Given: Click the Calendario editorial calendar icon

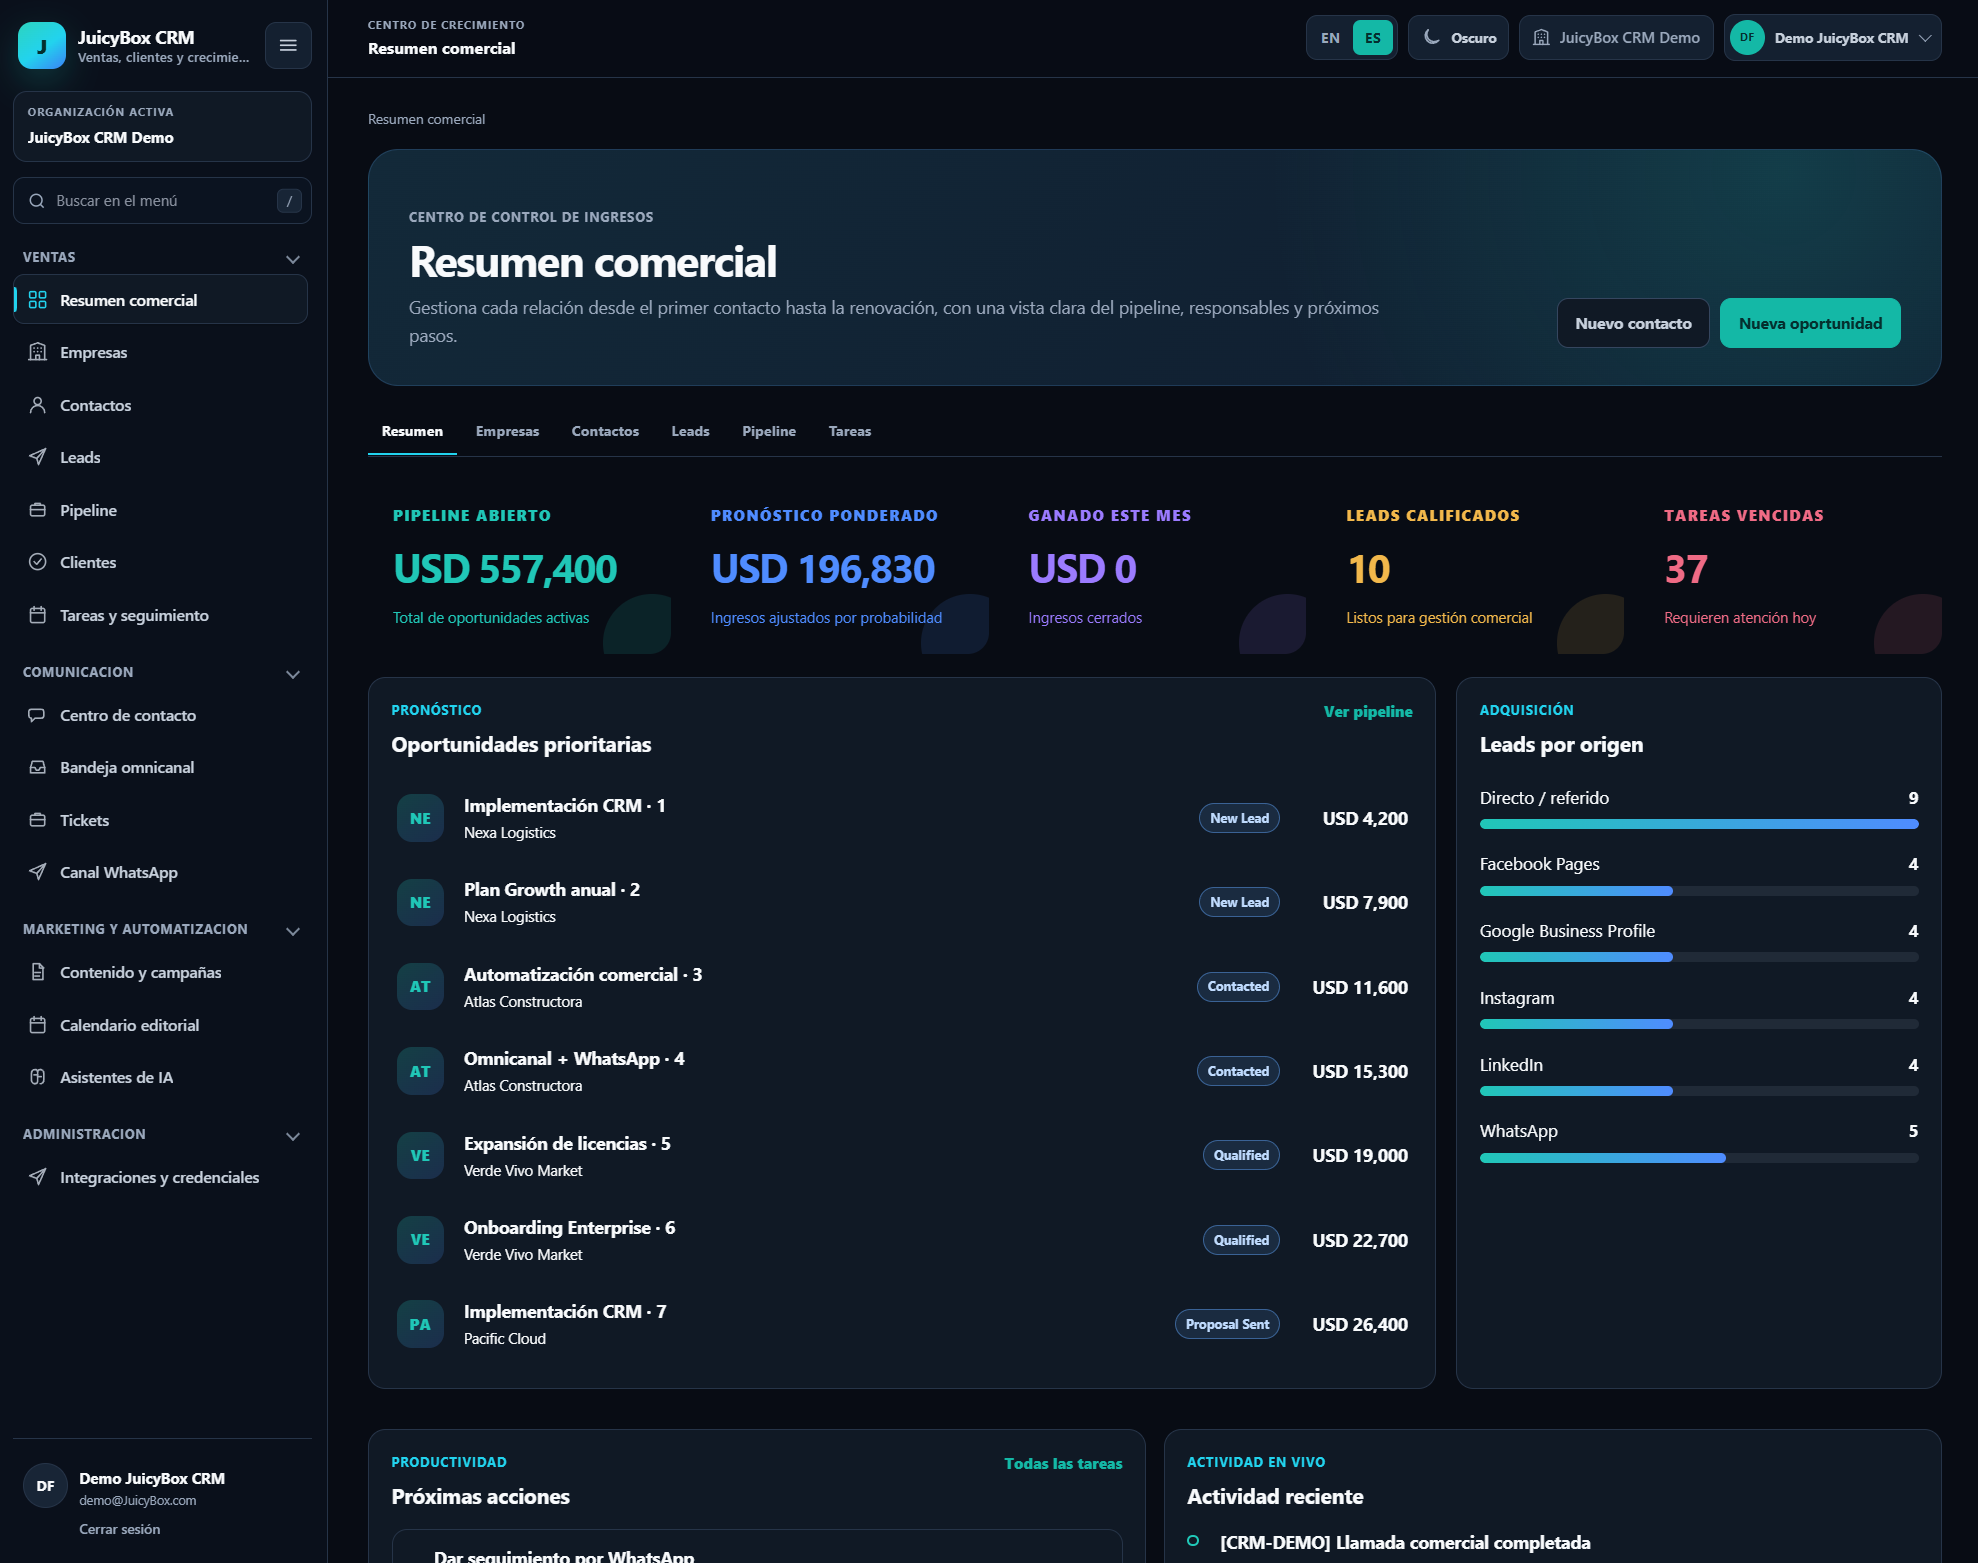Looking at the screenshot, I should (38, 1025).
